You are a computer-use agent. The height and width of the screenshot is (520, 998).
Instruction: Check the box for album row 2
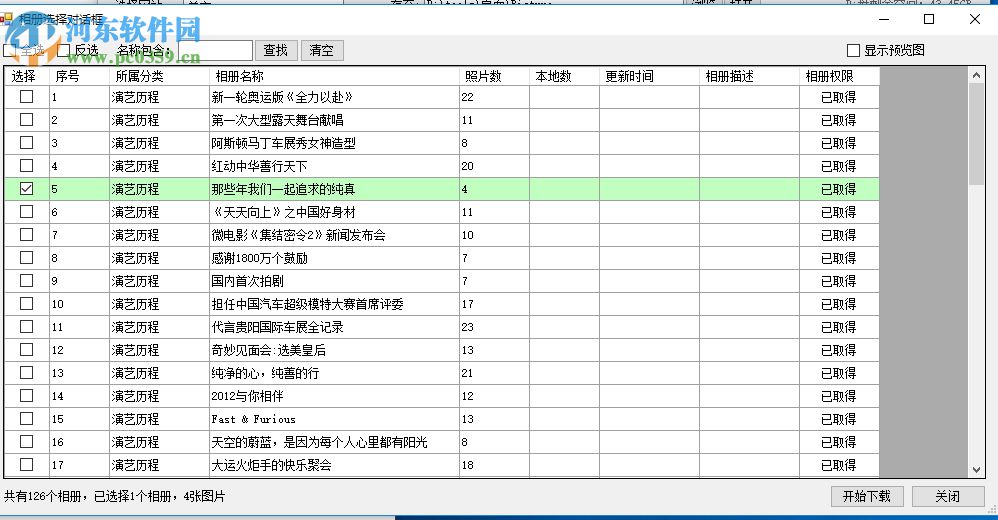tap(26, 120)
